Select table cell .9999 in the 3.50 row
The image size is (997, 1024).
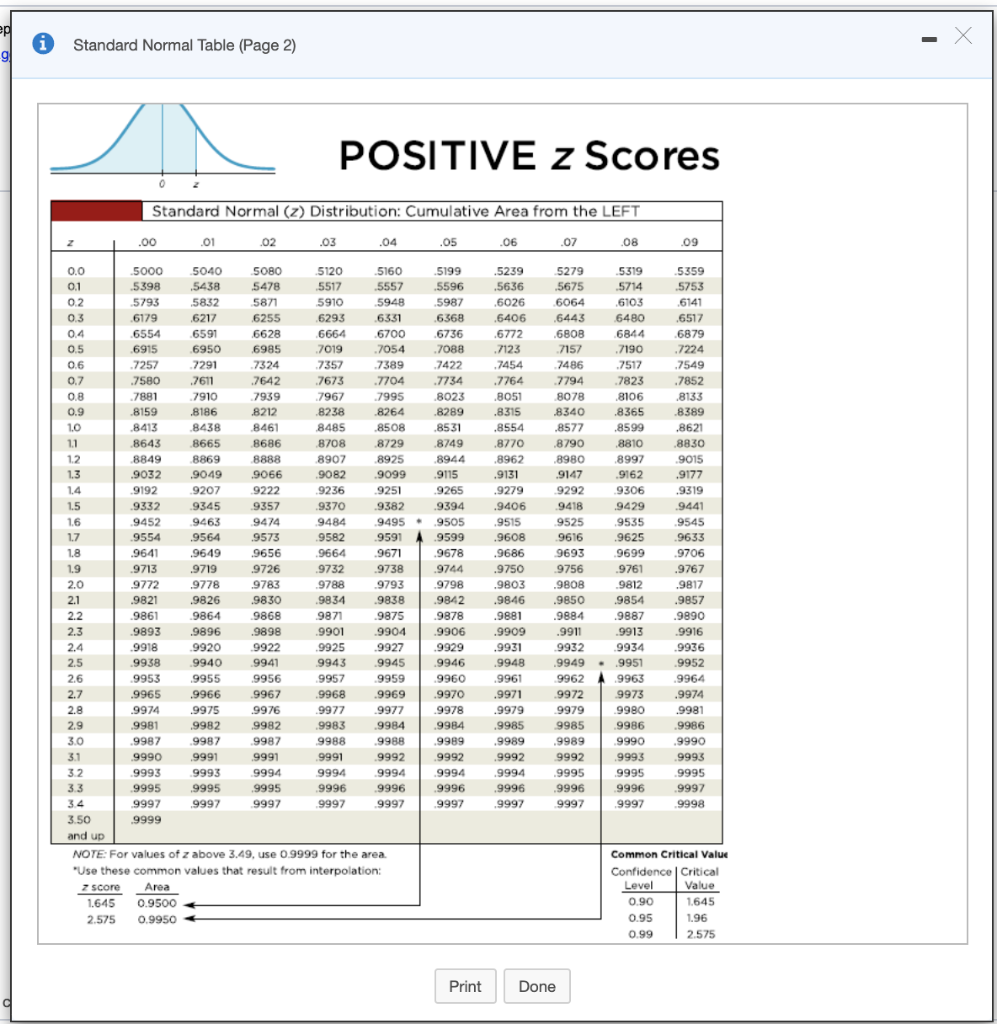click(x=146, y=820)
